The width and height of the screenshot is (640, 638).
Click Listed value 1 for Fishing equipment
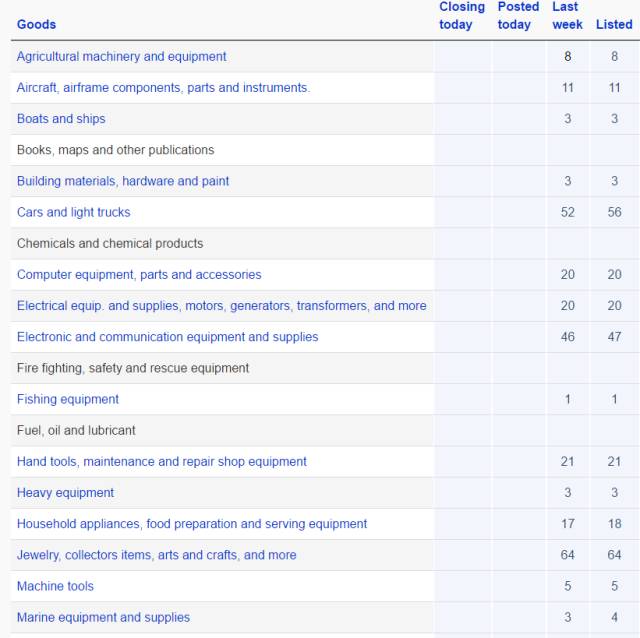coord(614,399)
